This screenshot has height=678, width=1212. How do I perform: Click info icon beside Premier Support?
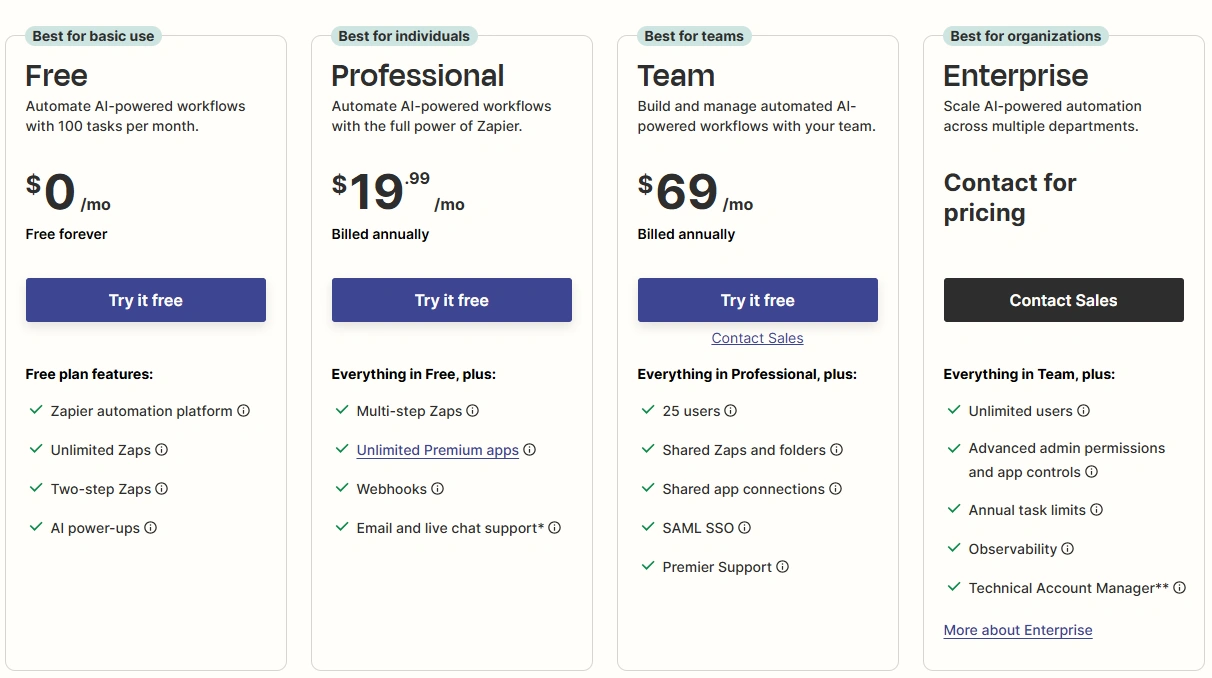coord(783,567)
